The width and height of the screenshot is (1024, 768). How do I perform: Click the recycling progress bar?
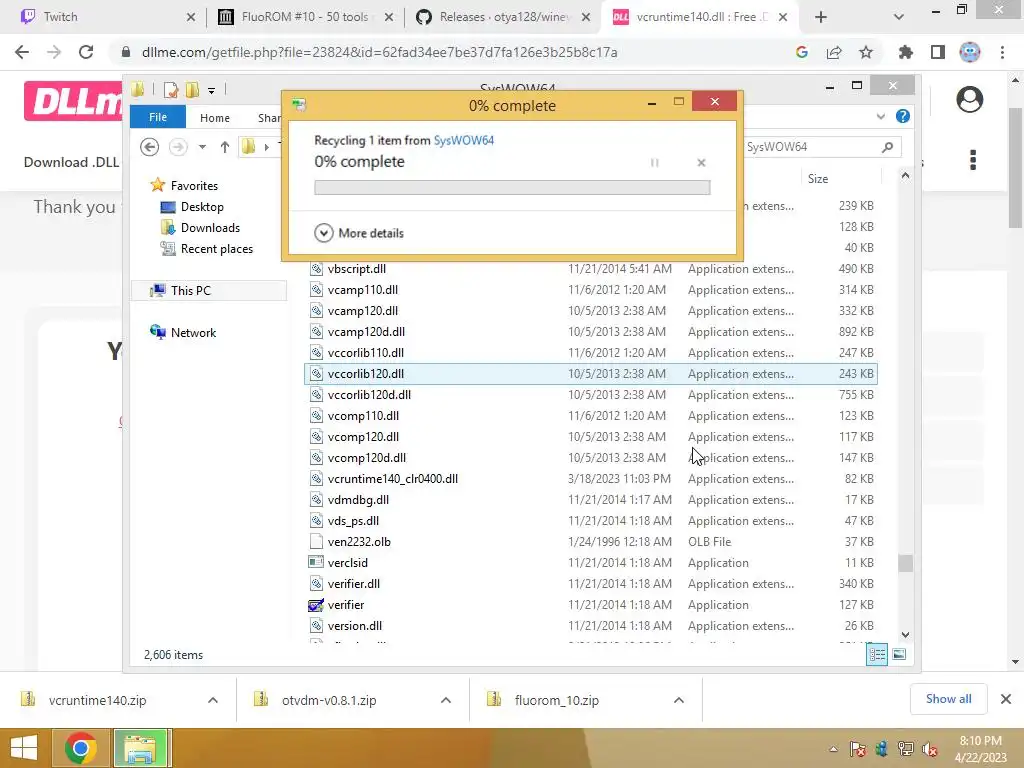(x=512, y=187)
